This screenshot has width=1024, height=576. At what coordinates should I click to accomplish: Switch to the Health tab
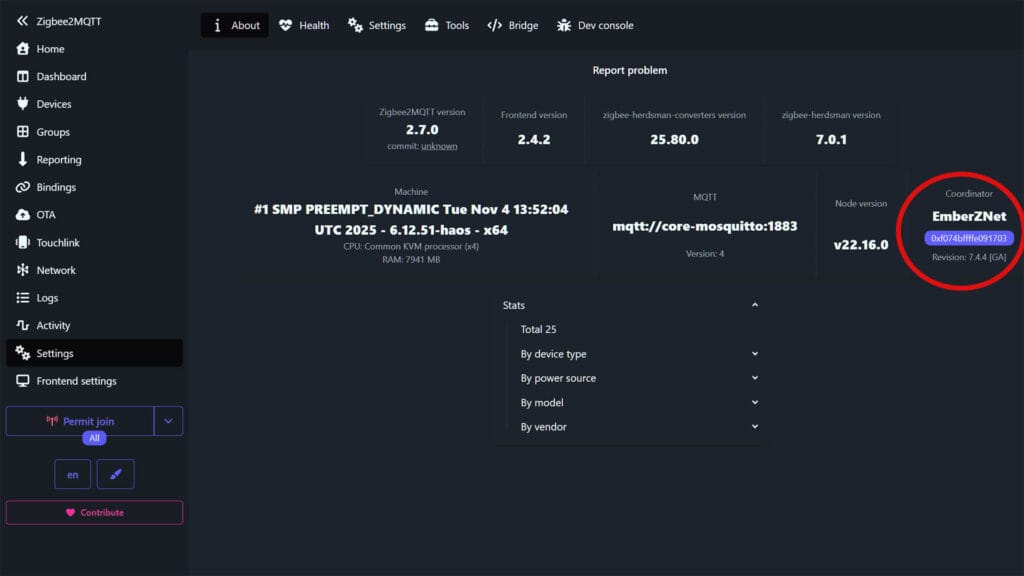[x=304, y=25]
